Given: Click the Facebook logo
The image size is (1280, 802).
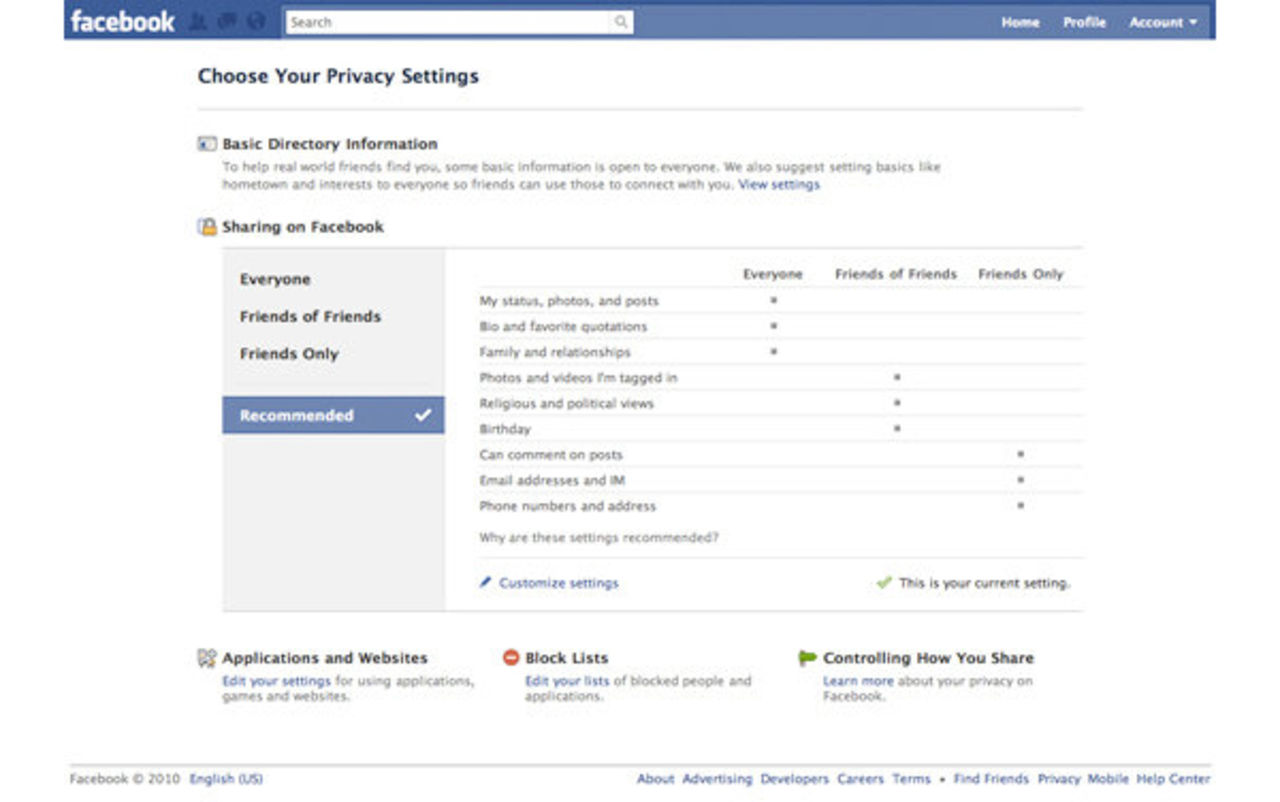Looking at the screenshot, I should [x=124, y=21].
